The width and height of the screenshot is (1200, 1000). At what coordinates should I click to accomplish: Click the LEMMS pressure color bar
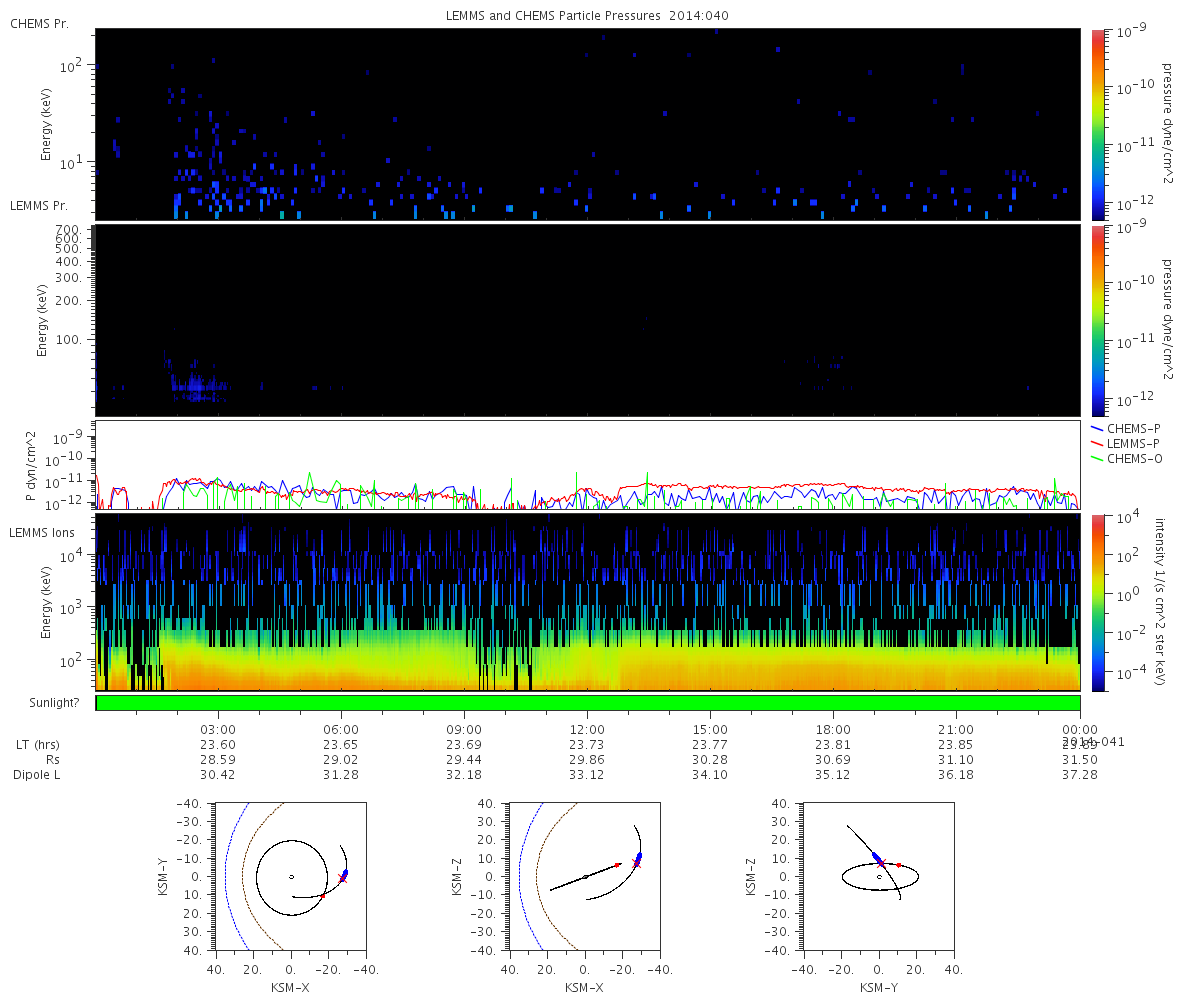click(1098, 320)
